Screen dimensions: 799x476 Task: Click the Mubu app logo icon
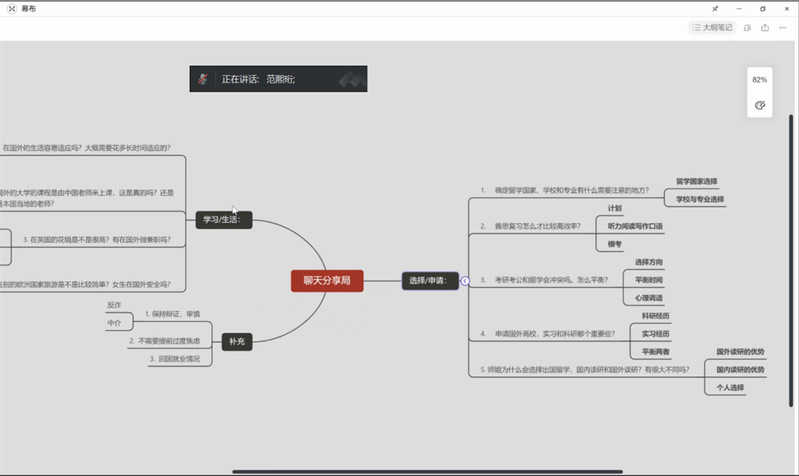click(x=11, y=8)
